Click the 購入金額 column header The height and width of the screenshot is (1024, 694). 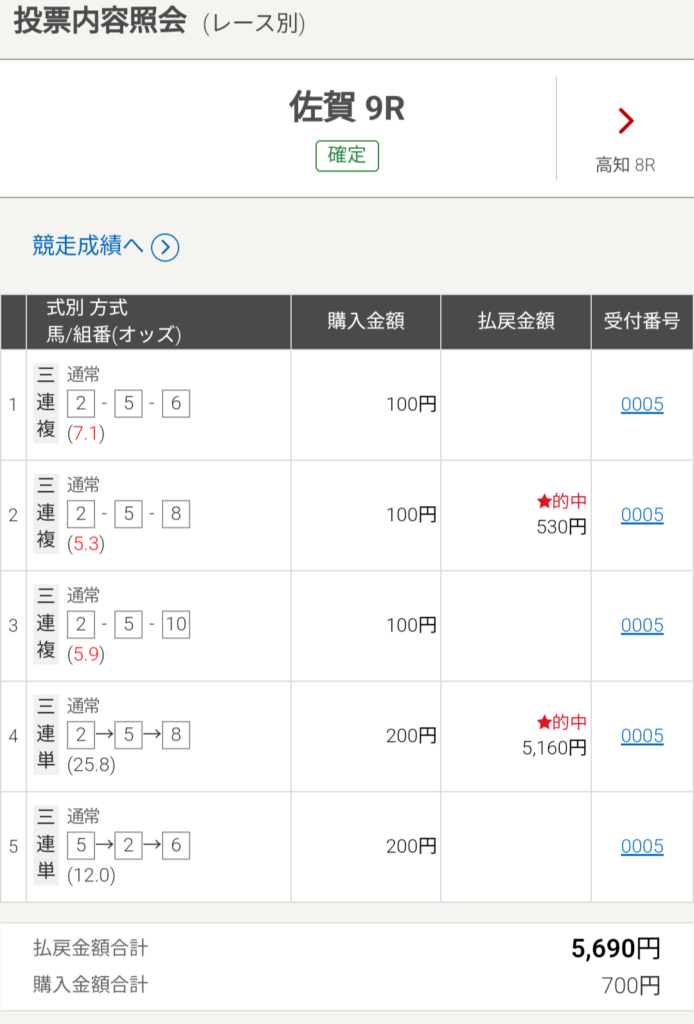tap(366, 322)
